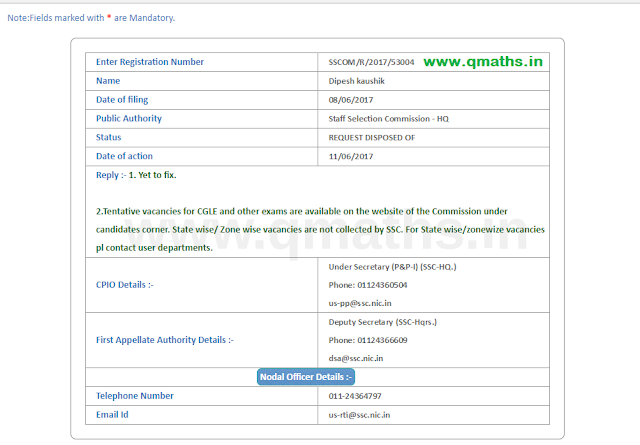Click the Date of action label
Screen dimensions: 640x445
click(124, 156)
